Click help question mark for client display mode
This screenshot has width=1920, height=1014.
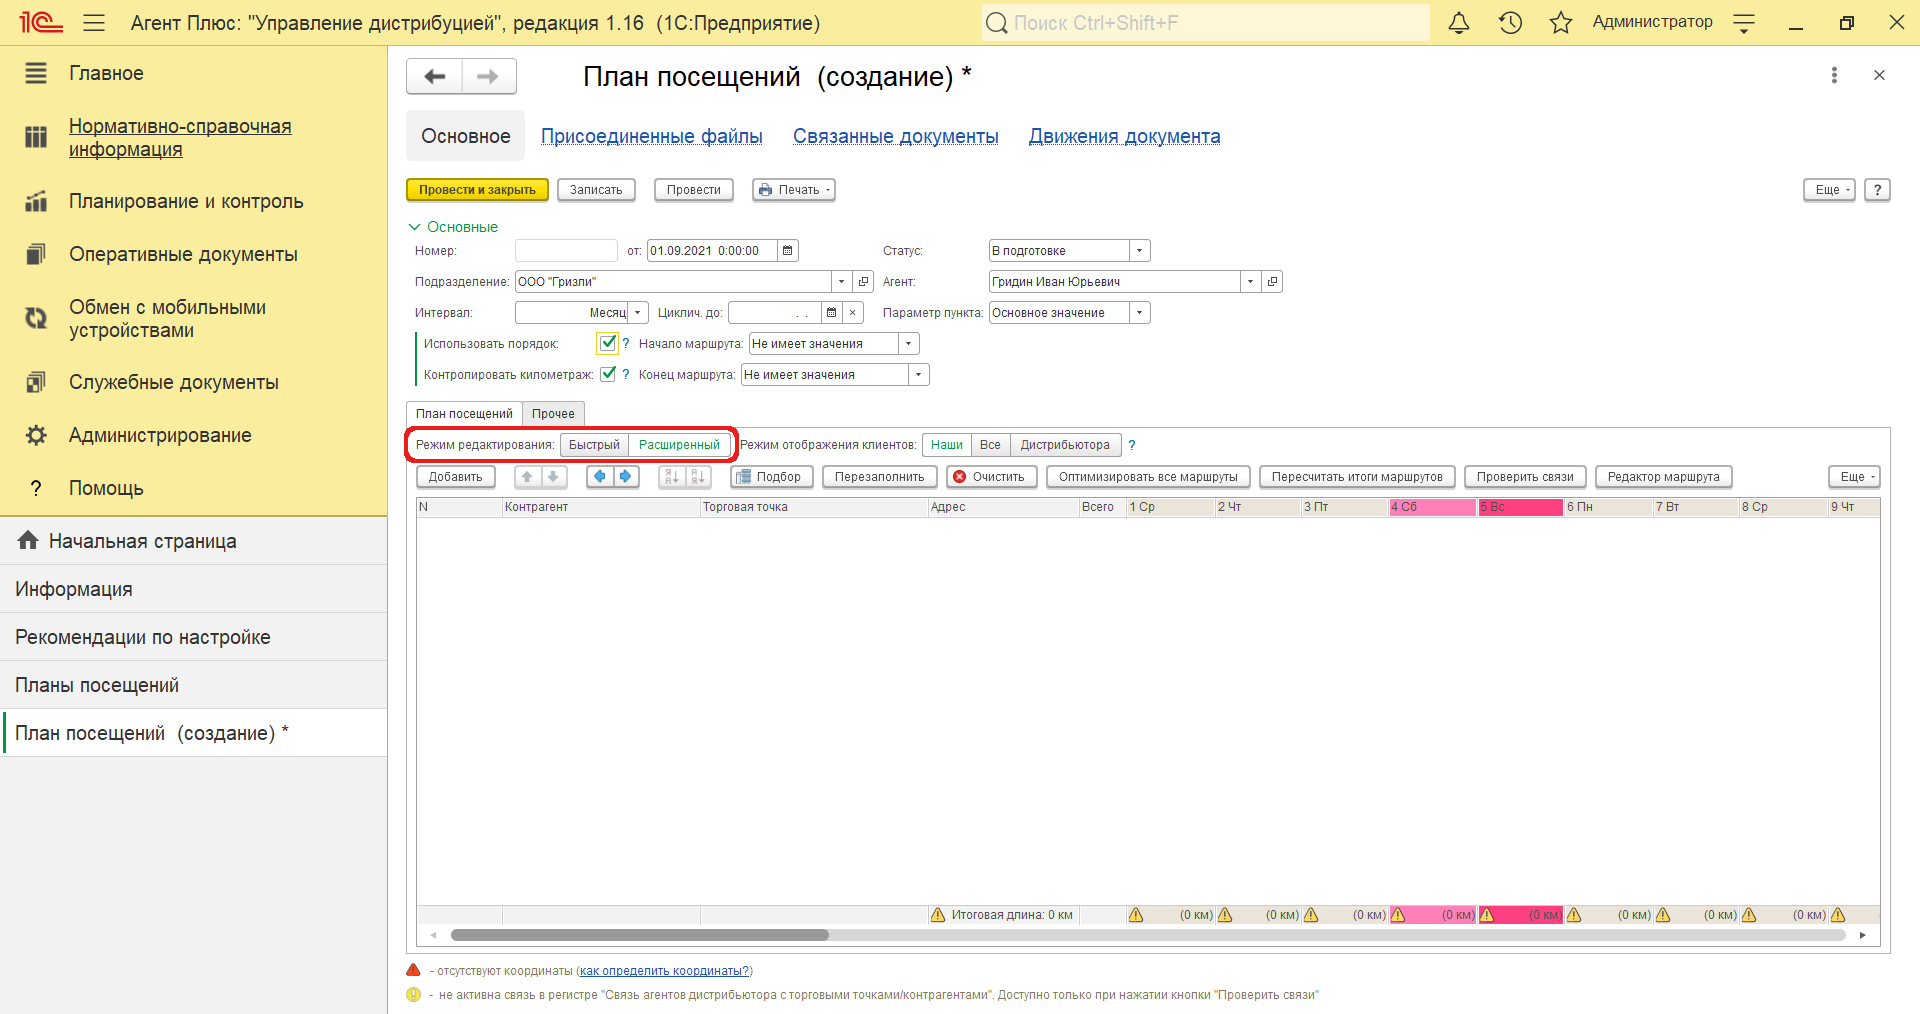coord(1132,446)
